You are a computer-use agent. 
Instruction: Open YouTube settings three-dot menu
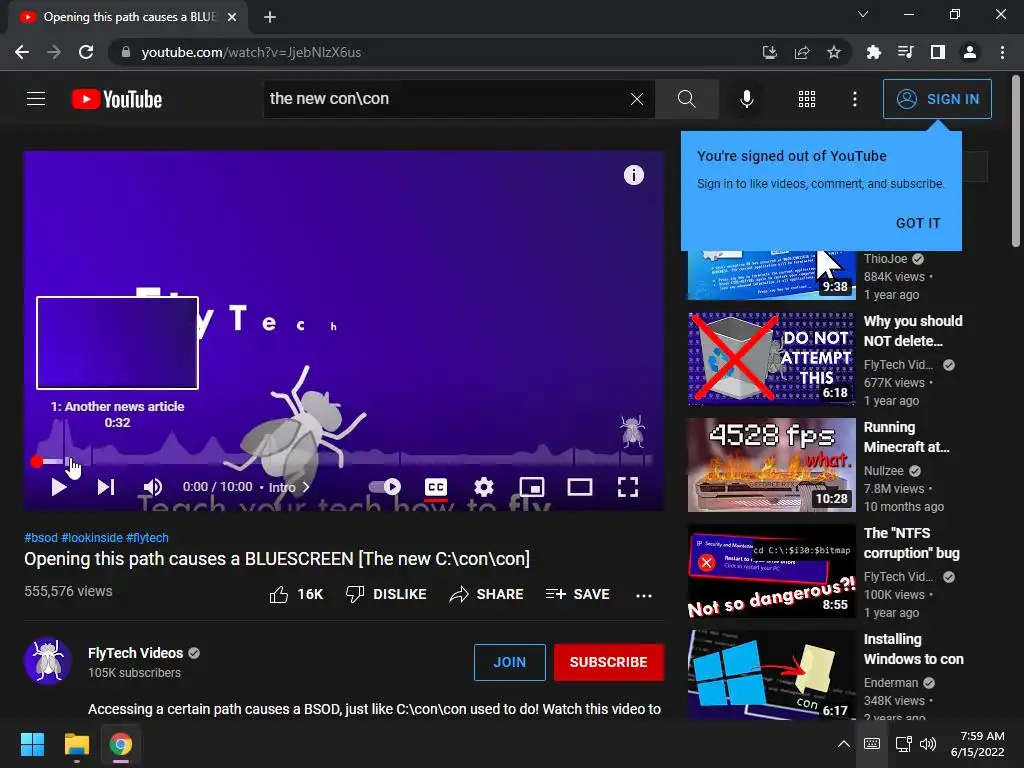point(854,99)
